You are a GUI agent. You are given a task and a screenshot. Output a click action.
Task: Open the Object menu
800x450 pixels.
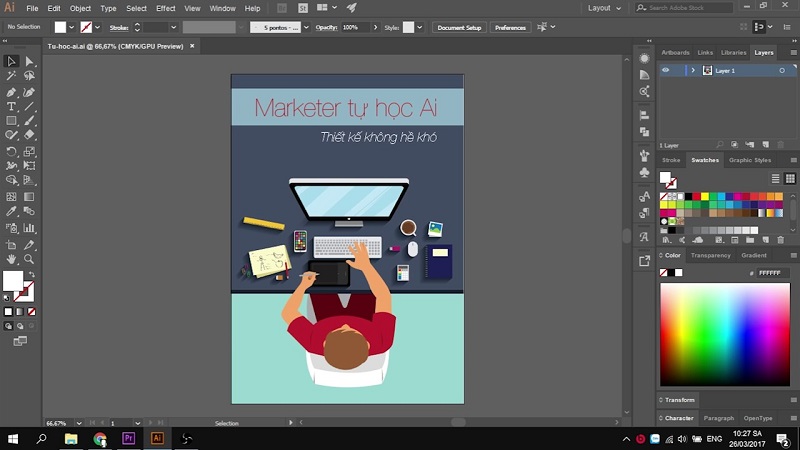[80, 8]
